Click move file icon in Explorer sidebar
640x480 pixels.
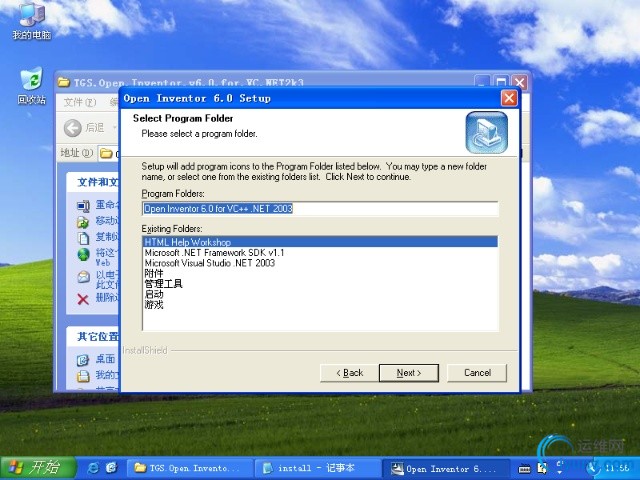pos(83,222)
